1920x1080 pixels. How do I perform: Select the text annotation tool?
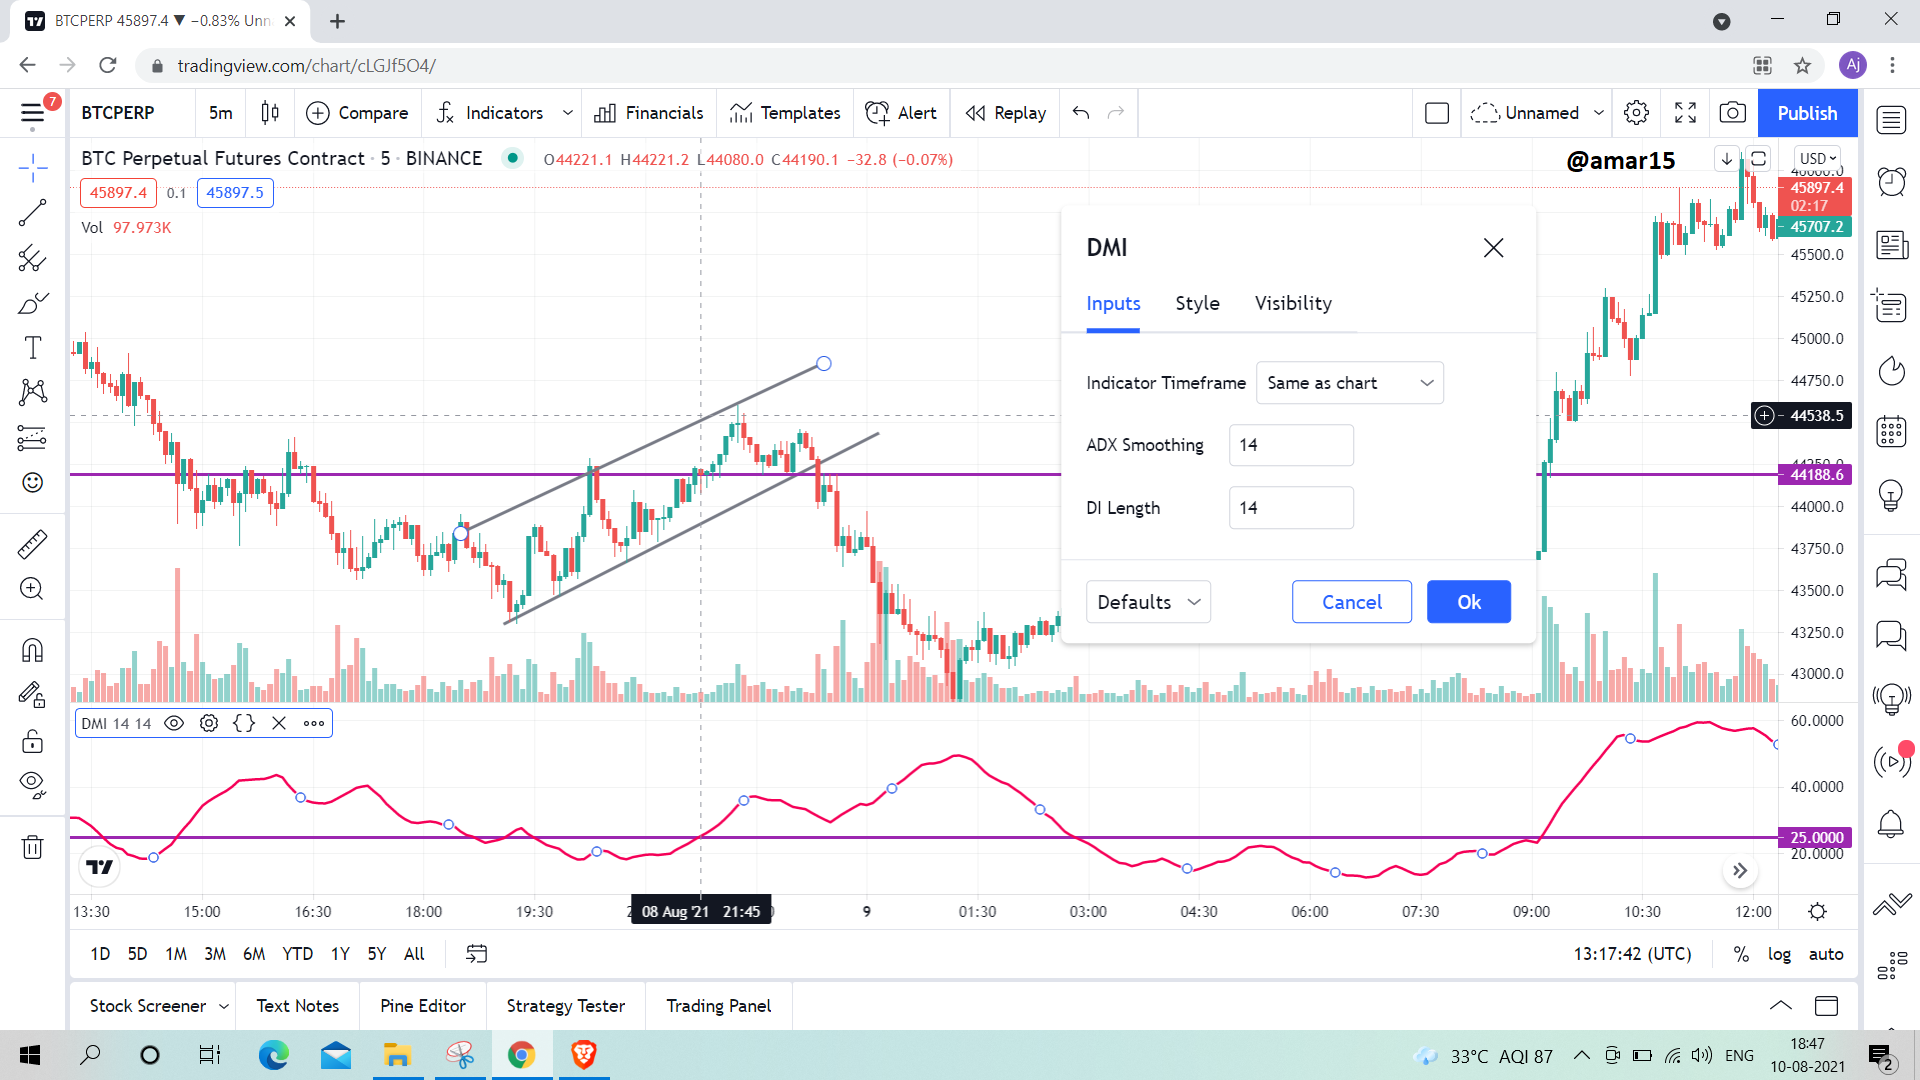[32, 348]
